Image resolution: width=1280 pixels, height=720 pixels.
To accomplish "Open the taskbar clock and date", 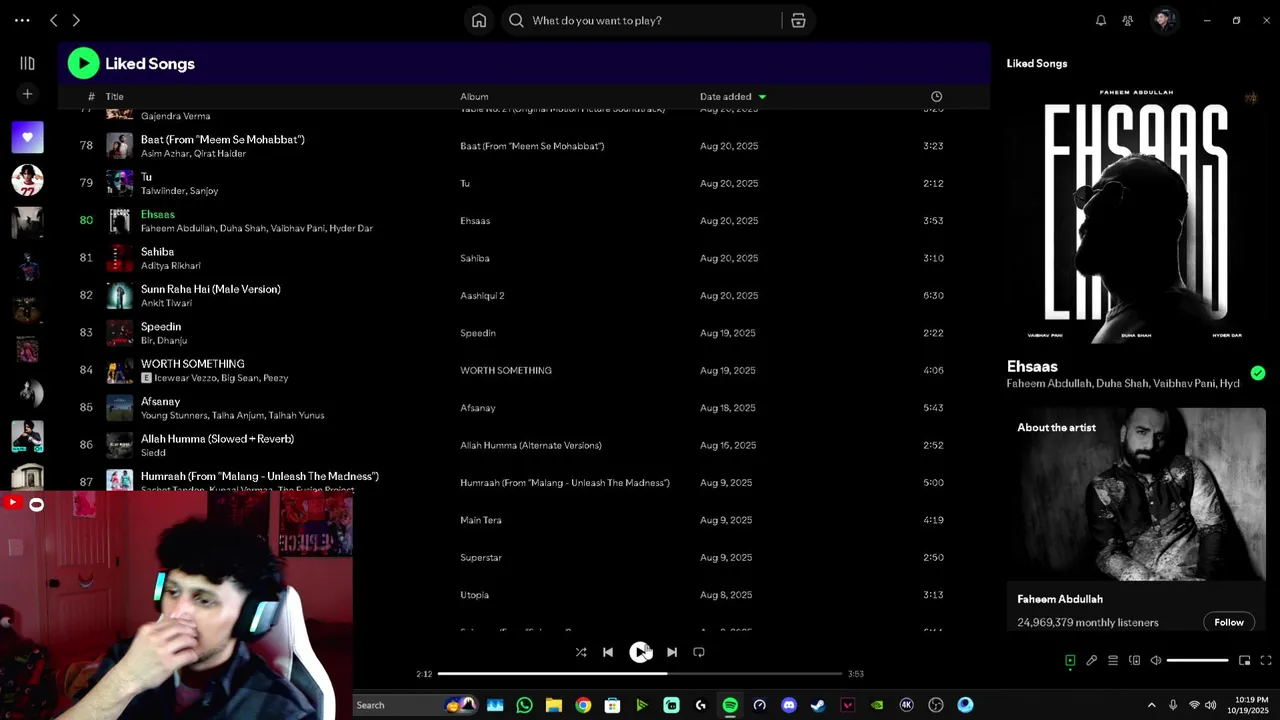I will coord(1251,705).
